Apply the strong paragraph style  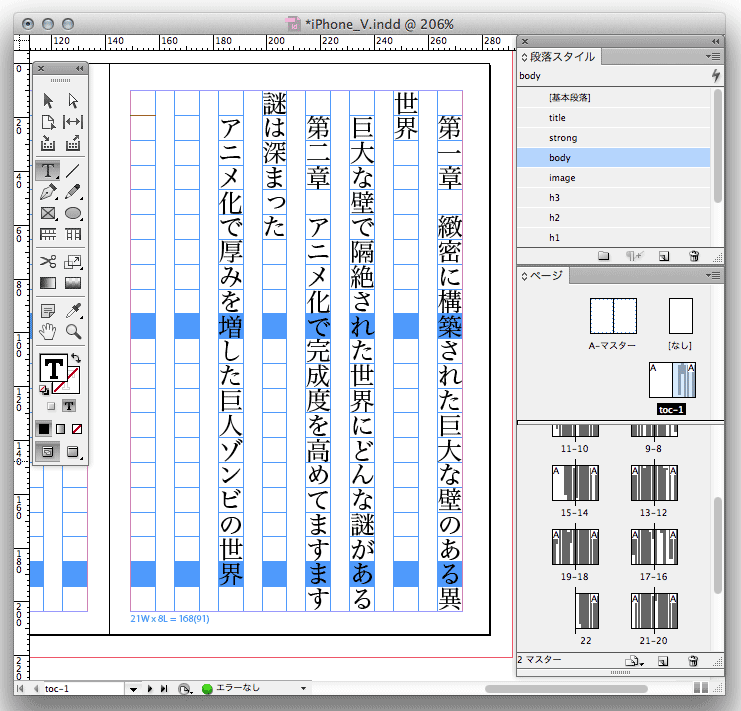[613, 138]
